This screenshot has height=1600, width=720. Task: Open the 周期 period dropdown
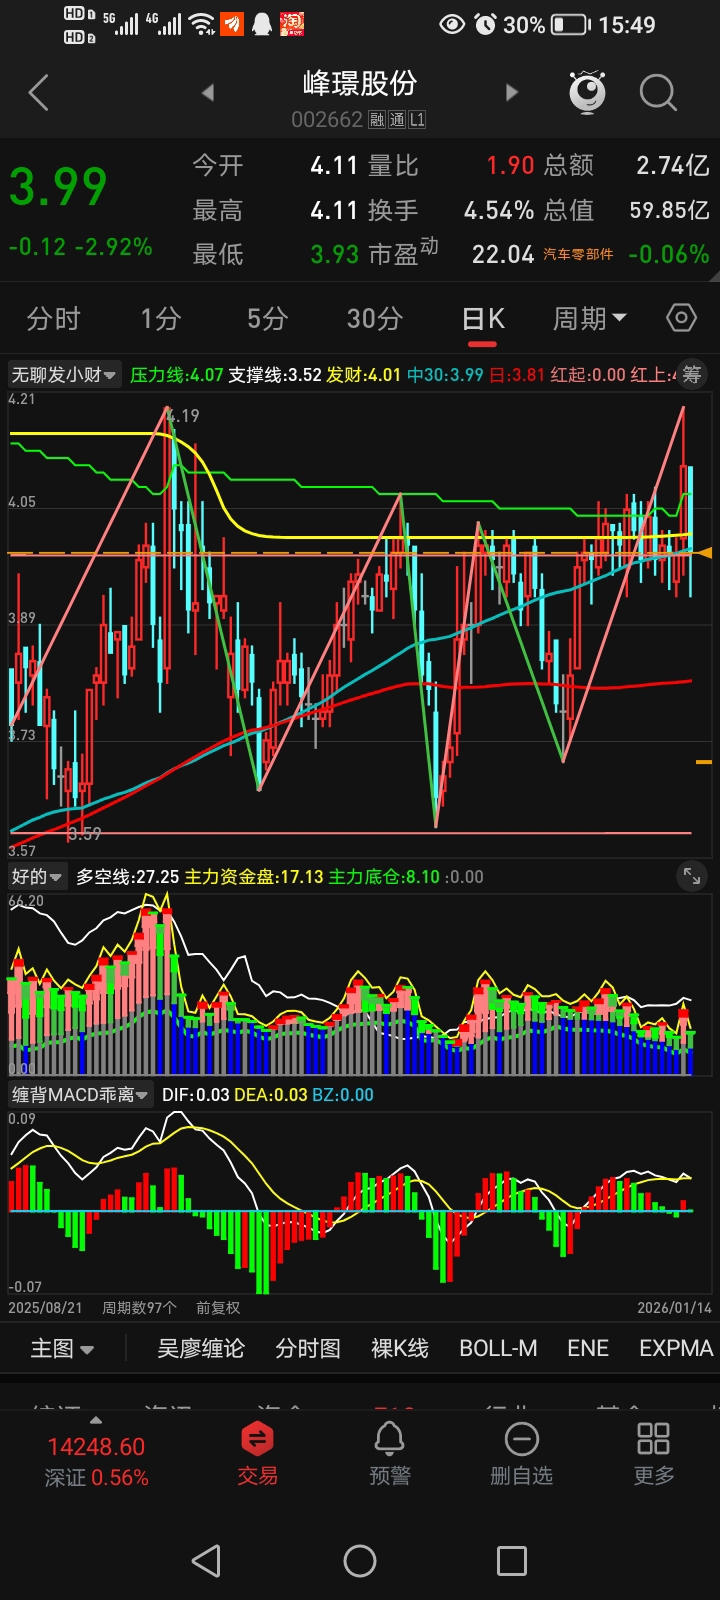(590, 319)
